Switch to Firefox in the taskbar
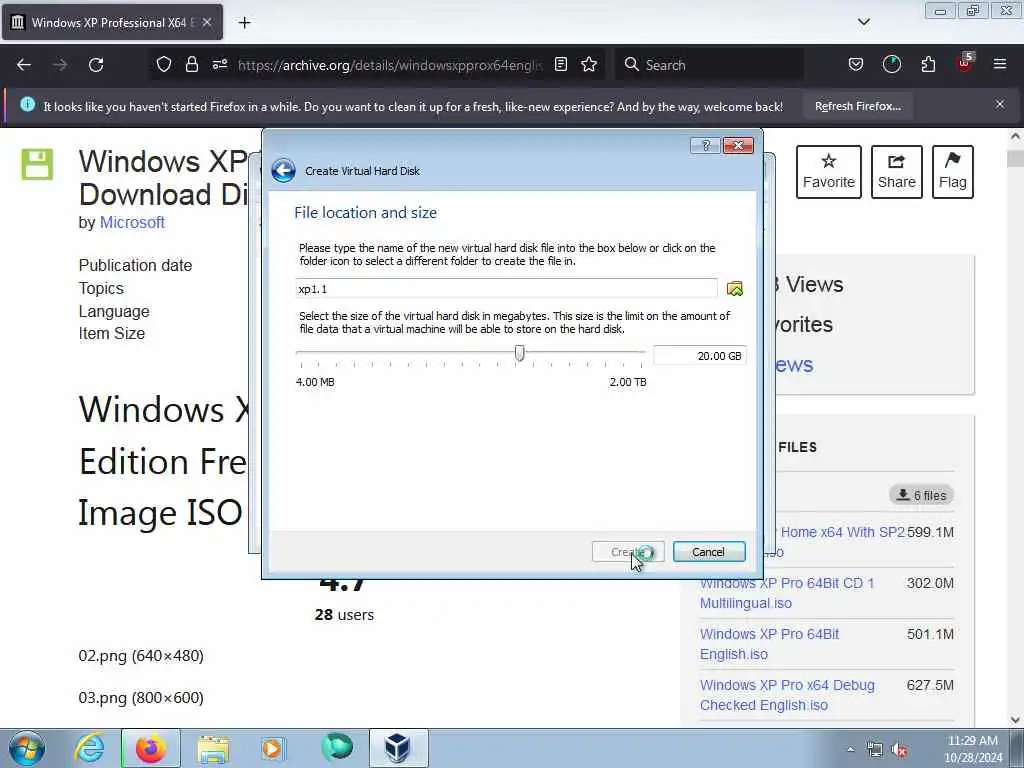The width and height of the screenshot is (1024, 768). 151,748
